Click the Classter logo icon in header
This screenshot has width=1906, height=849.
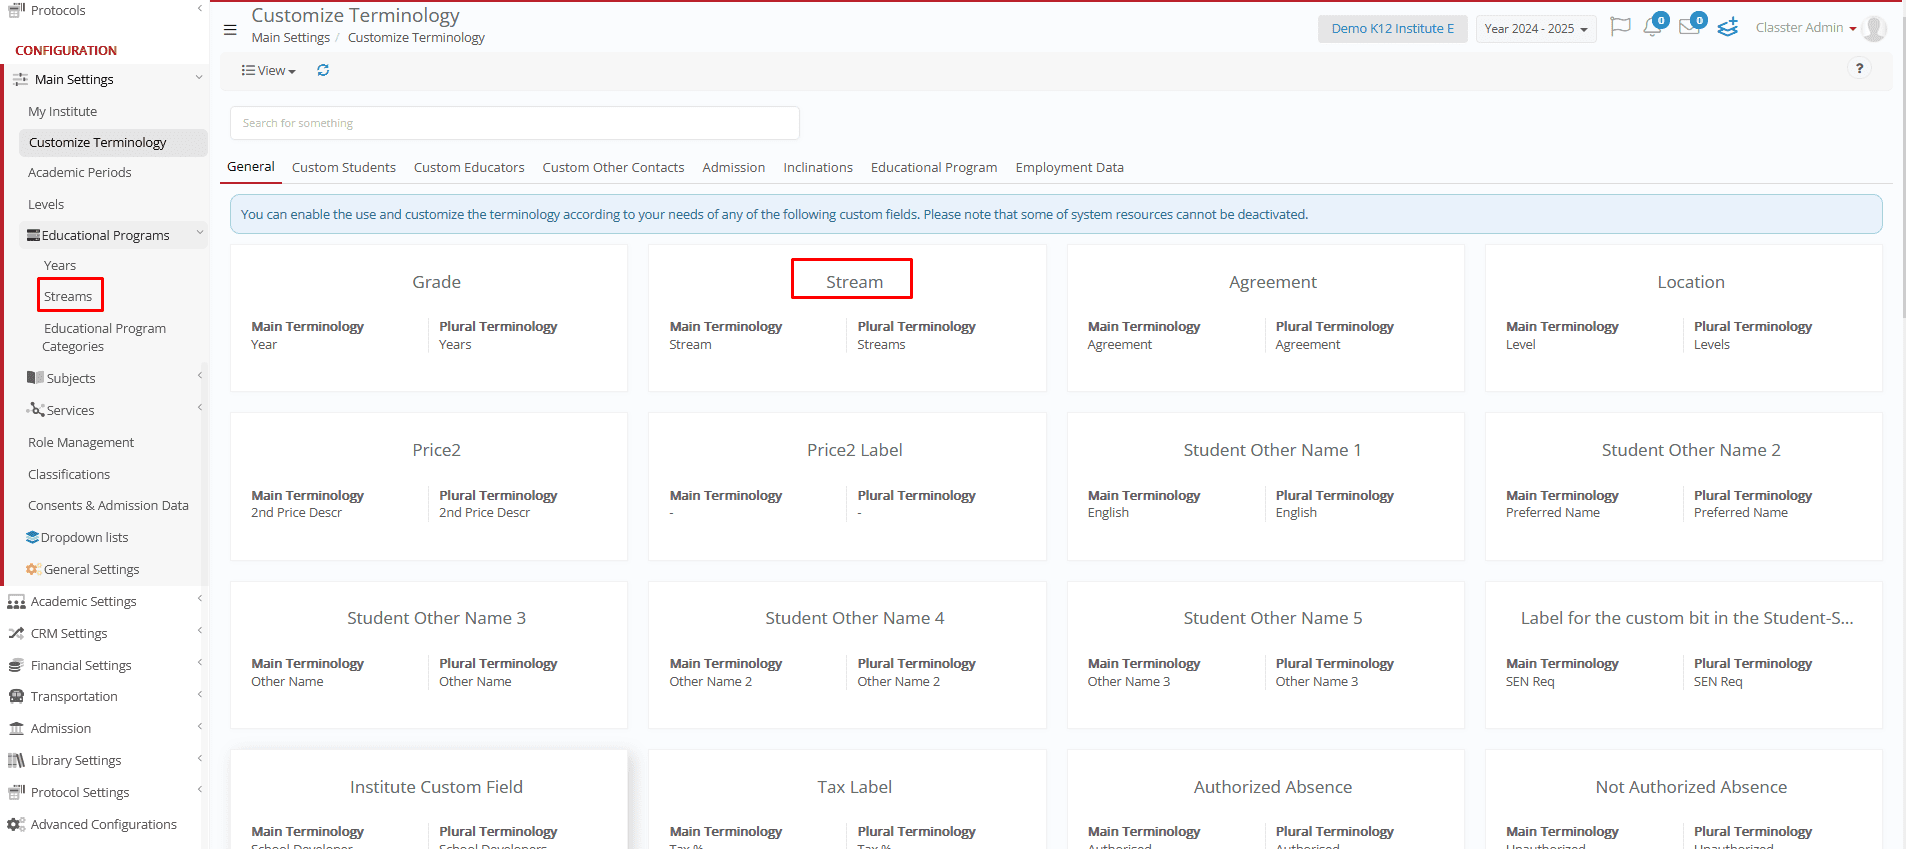pyautogui.click(x=1728, y=27)
